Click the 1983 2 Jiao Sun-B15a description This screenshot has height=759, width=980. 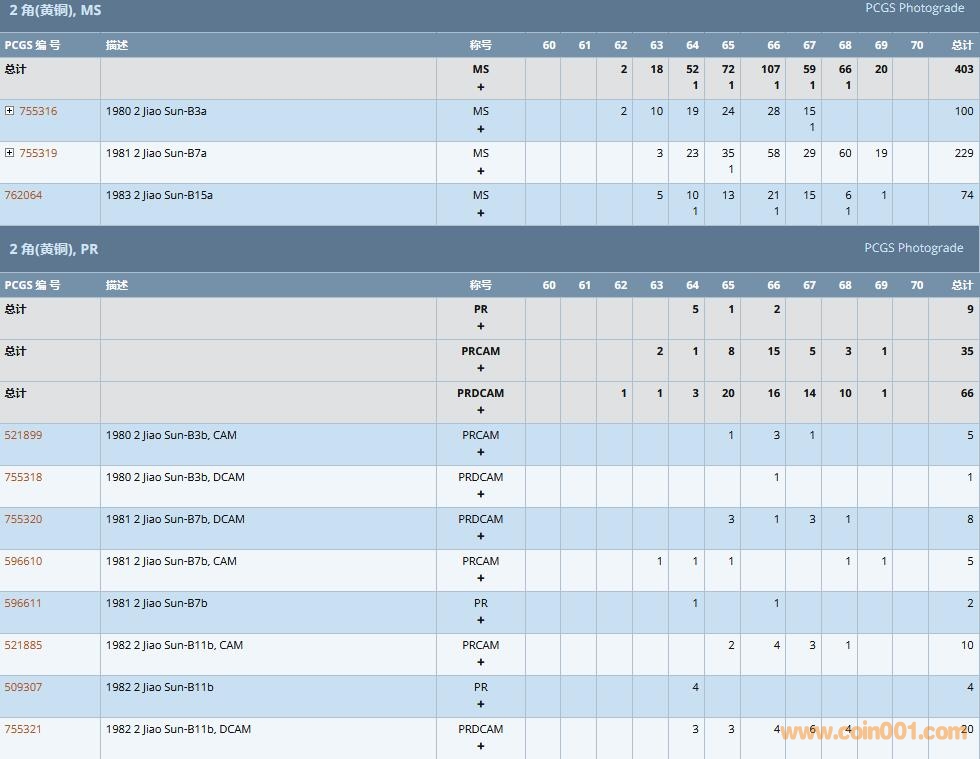[x=159, y=195]
